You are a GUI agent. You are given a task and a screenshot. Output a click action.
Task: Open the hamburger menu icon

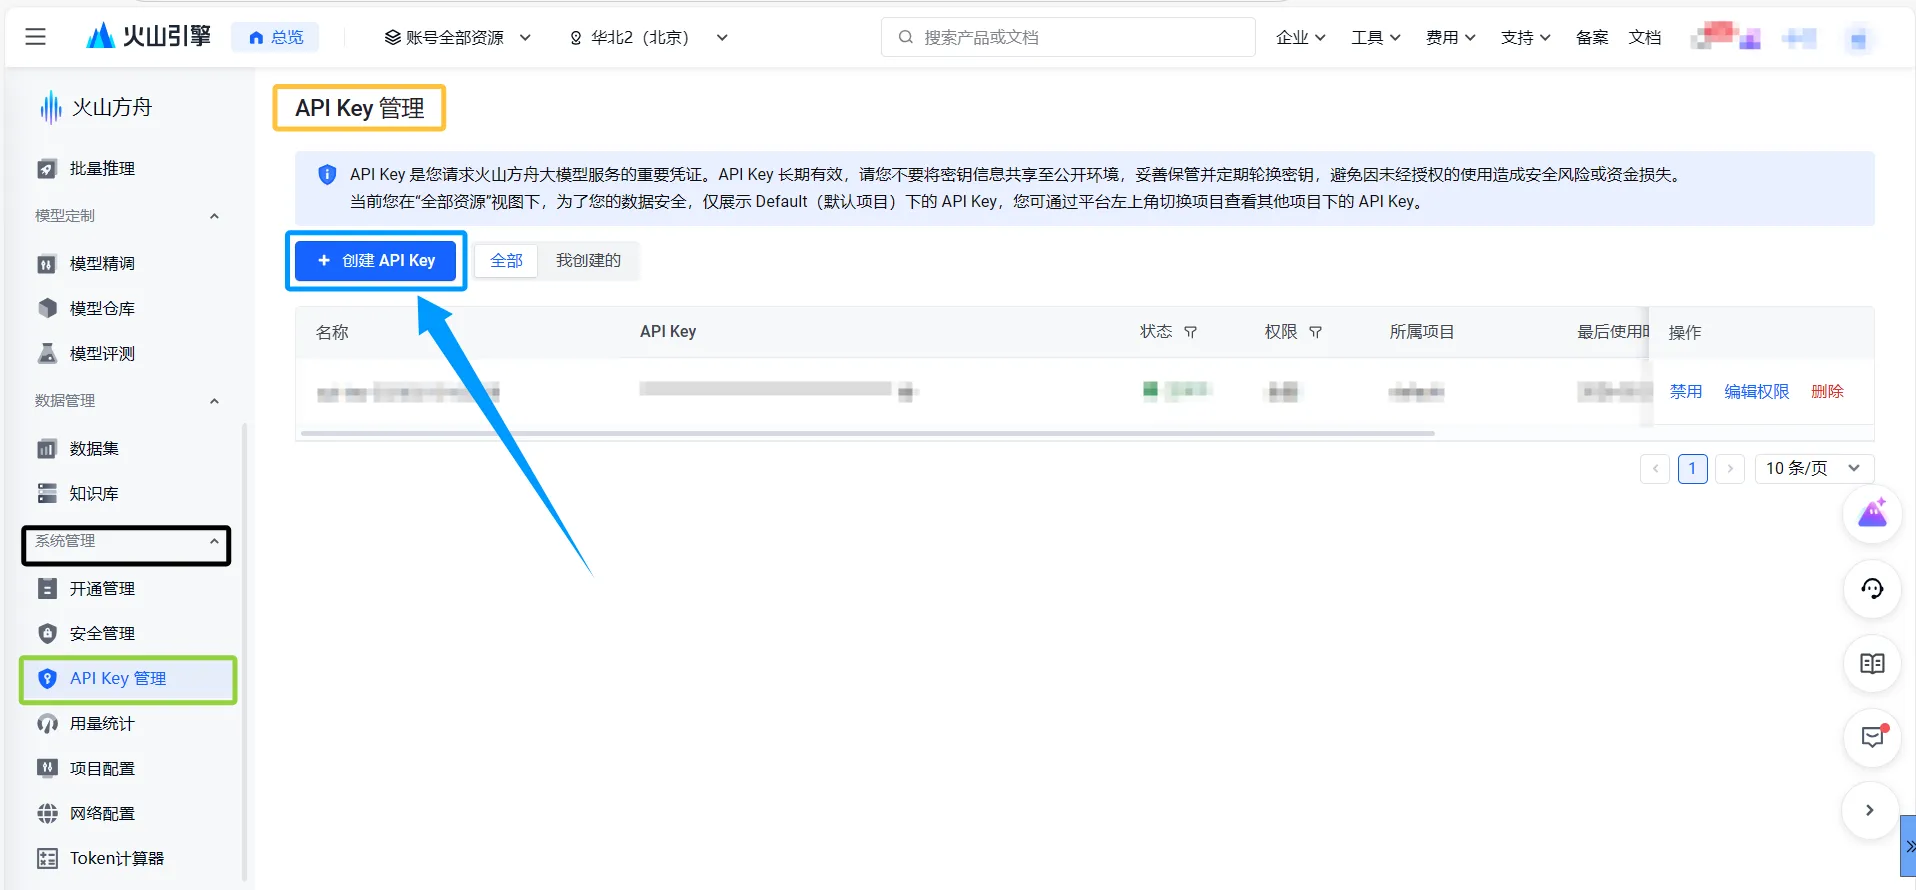[36, 37]
